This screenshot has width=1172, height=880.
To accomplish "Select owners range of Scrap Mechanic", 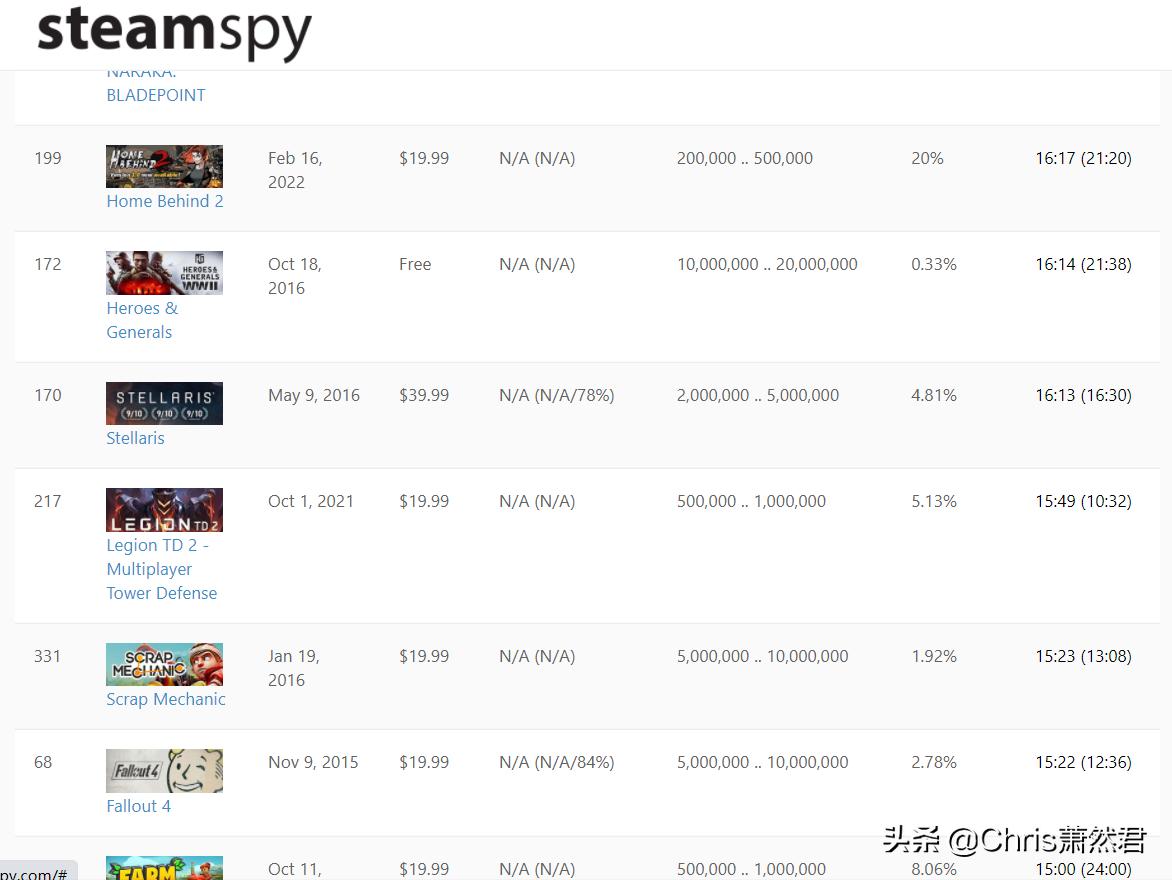I will (x=762, y=656).
